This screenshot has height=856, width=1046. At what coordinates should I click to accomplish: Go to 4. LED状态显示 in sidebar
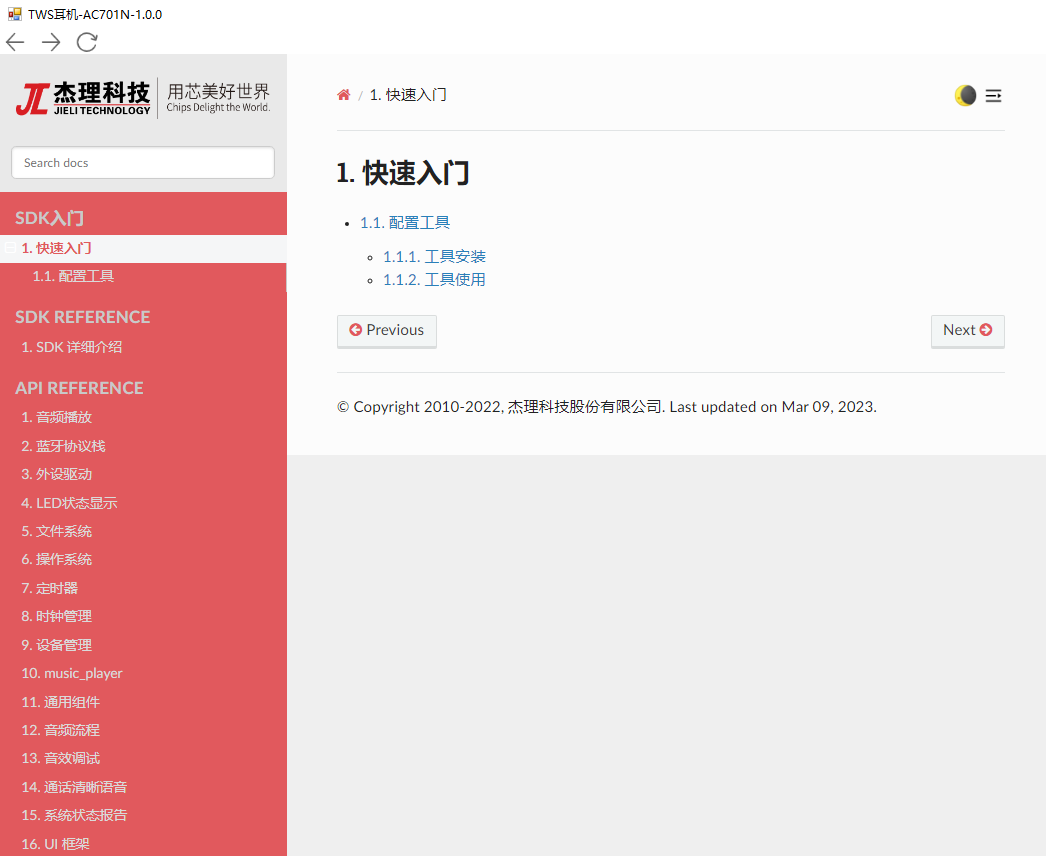(69, 503)
